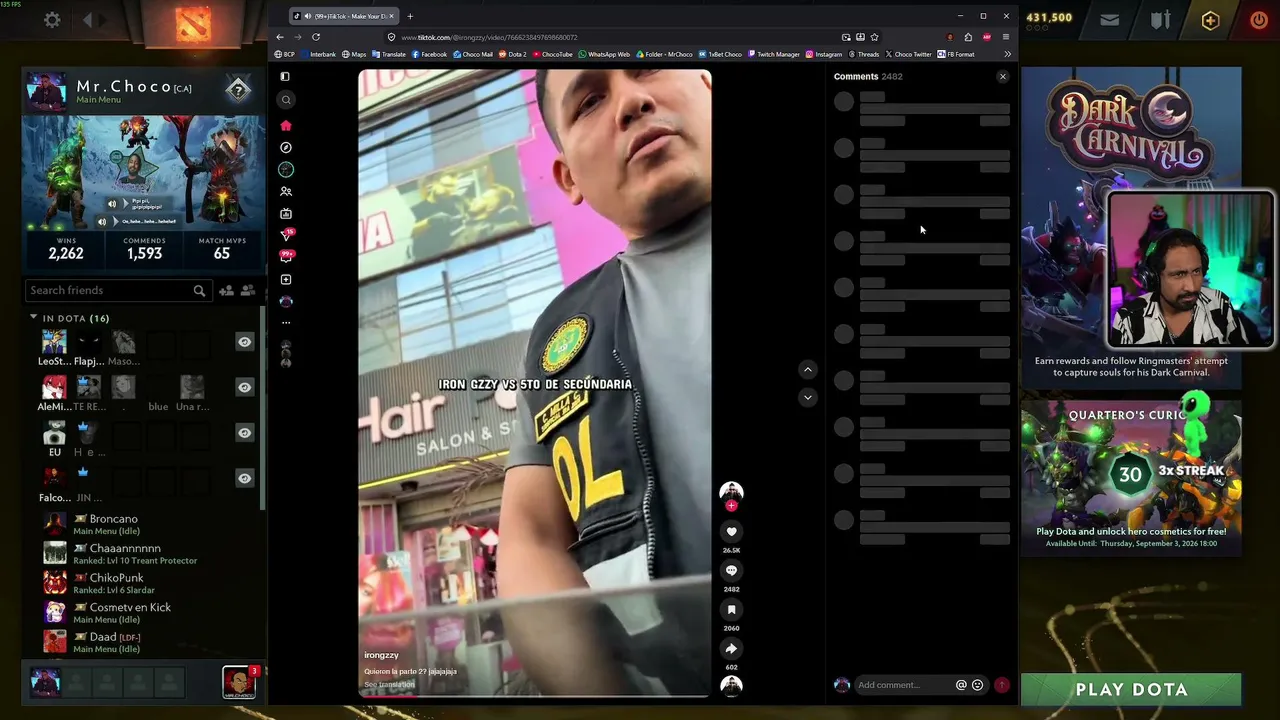Open TikTok Friends icon
The image size is (1280, 720).
point(286,191)
